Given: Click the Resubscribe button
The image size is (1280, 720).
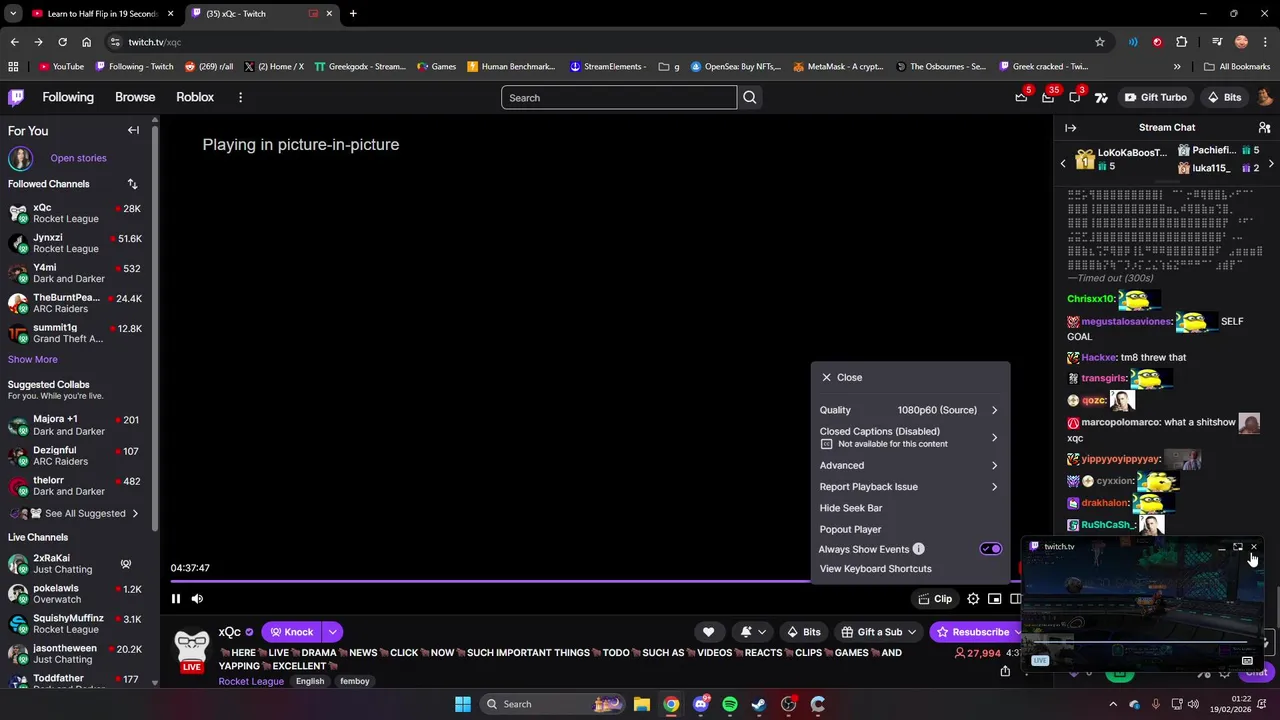Looking at the screenshot, I should coord(973,632).
